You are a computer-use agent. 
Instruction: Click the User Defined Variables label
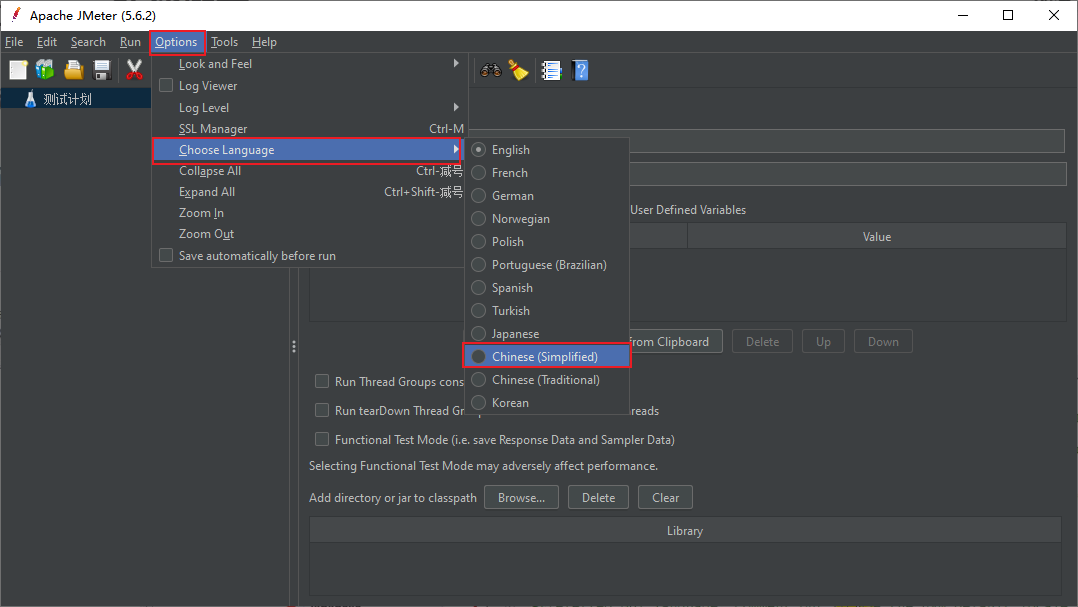pyautogui.click(x=688, y=210)
